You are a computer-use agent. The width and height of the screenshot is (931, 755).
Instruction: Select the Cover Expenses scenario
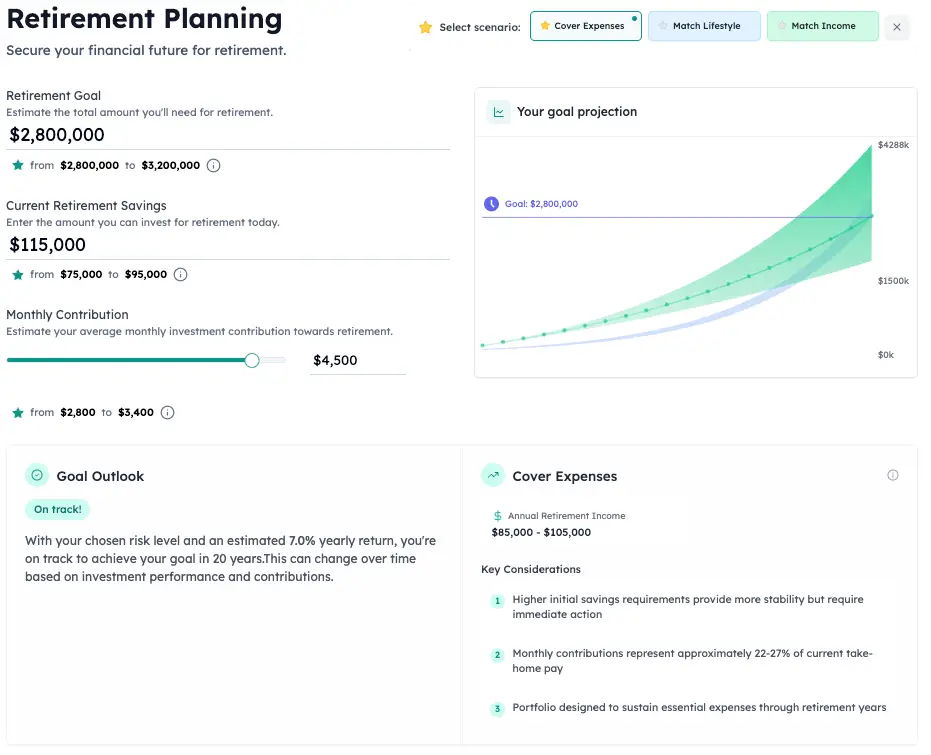(x=585, y=26)
